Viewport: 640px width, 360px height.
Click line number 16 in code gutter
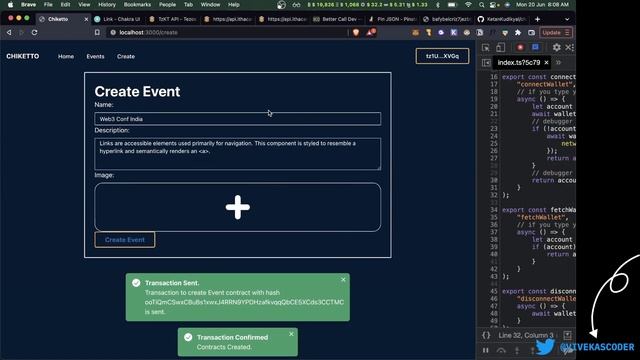coord(494,77)
